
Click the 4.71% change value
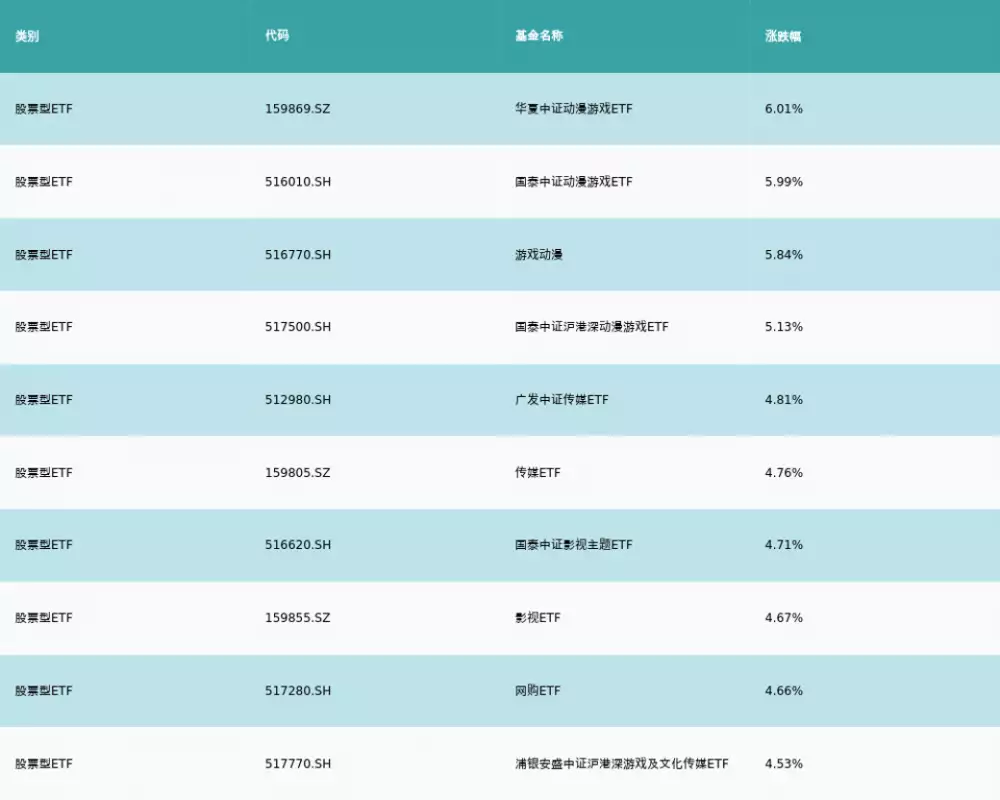(x=784, y=545)
